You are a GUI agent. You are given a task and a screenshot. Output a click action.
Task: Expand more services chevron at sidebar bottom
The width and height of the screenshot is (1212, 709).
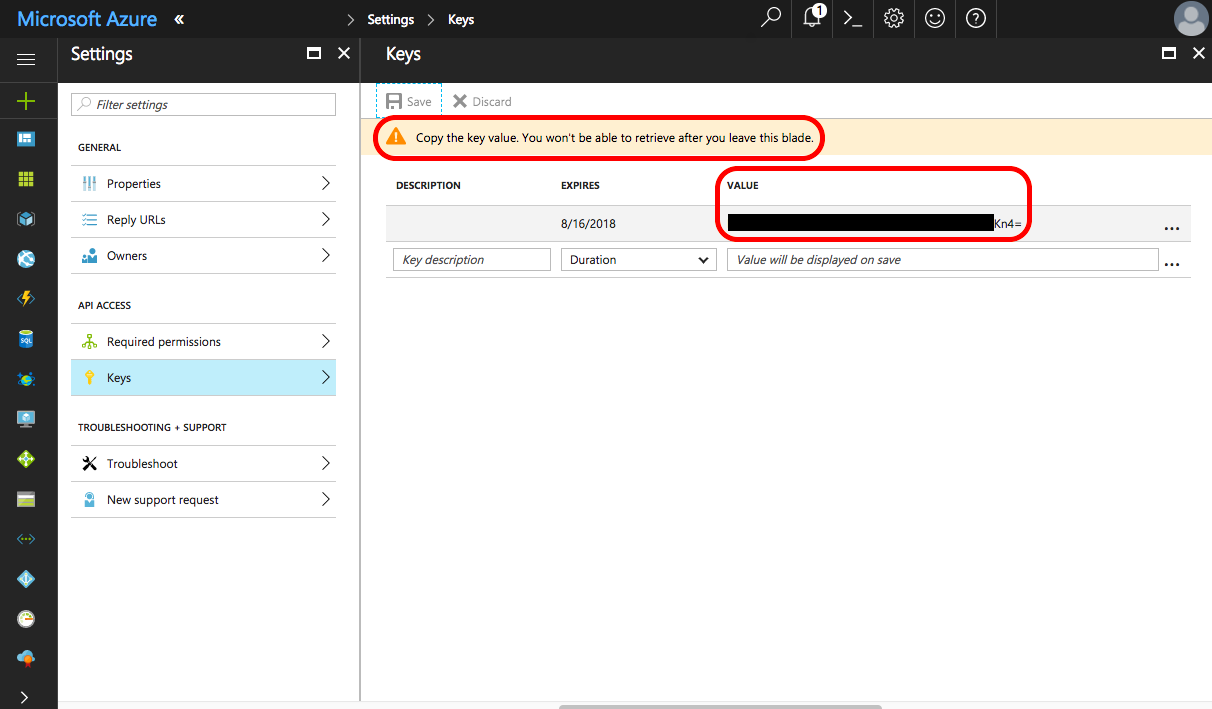tap(24, 696)
